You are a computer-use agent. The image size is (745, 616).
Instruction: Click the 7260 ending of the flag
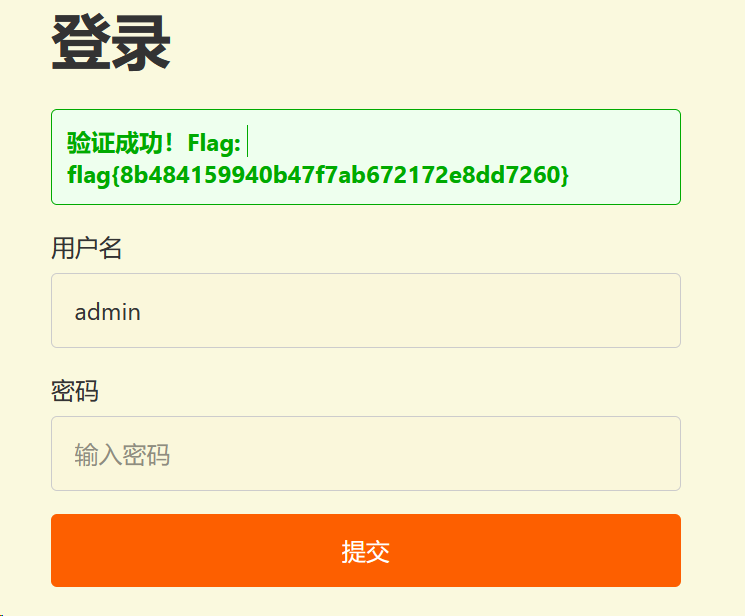tap(533, 175)
